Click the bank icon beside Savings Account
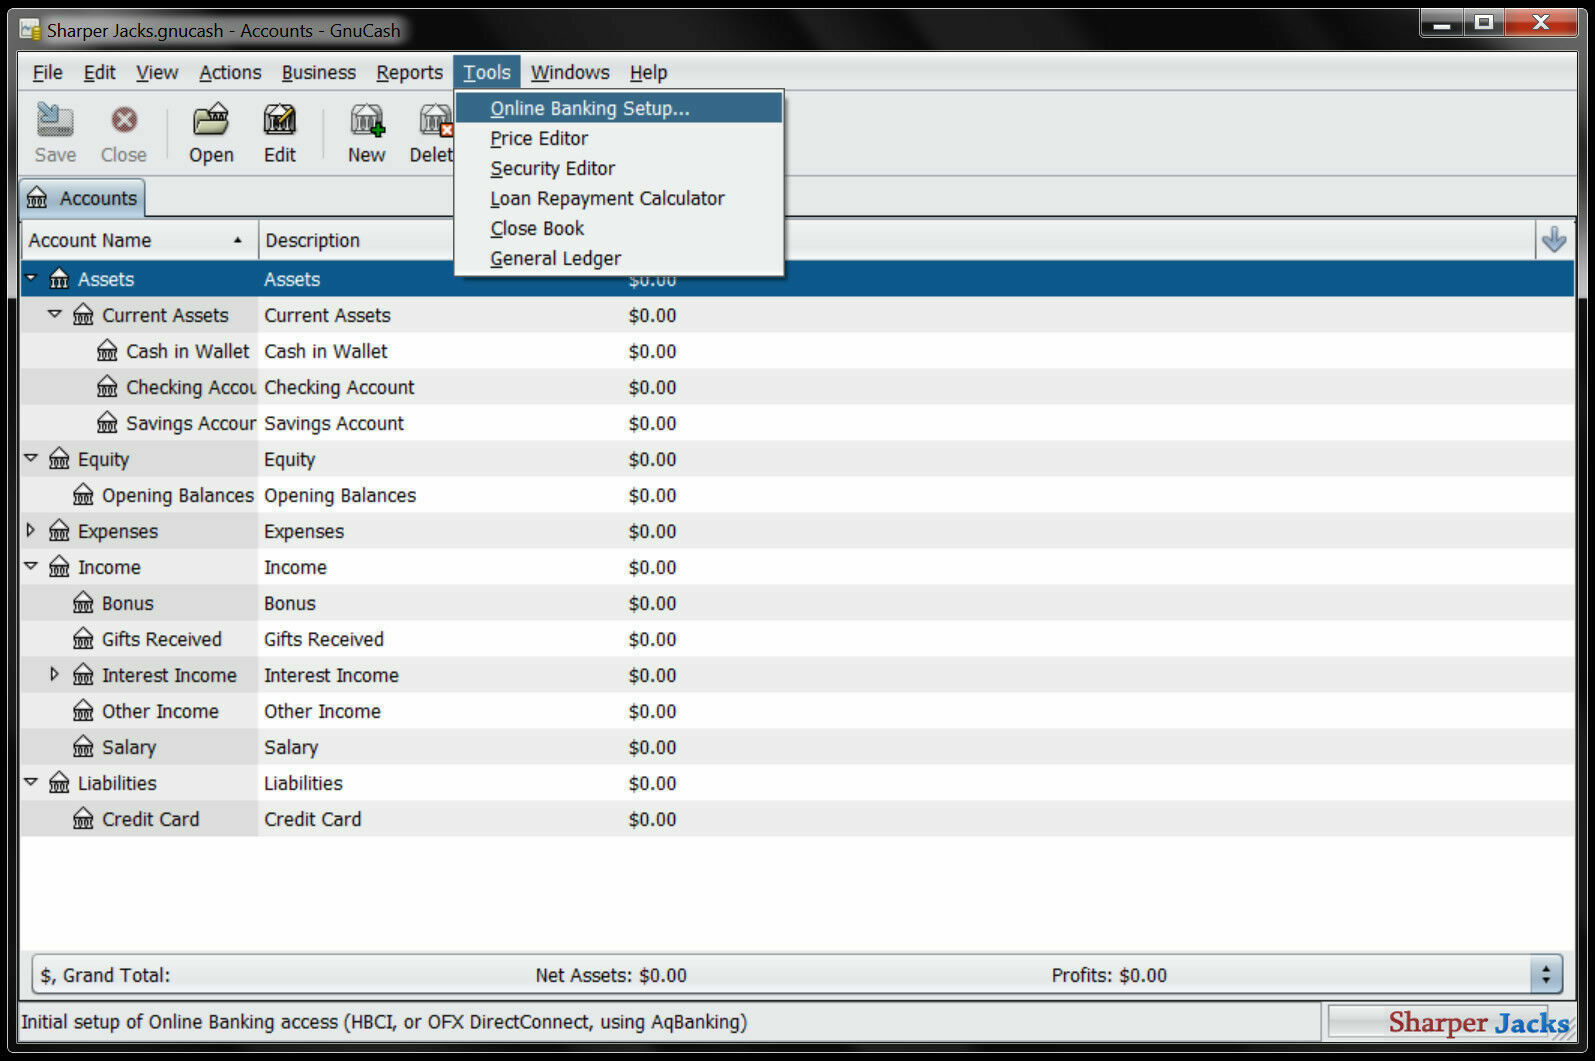This screenshot has height=1061, width=1595. [107, 423]
